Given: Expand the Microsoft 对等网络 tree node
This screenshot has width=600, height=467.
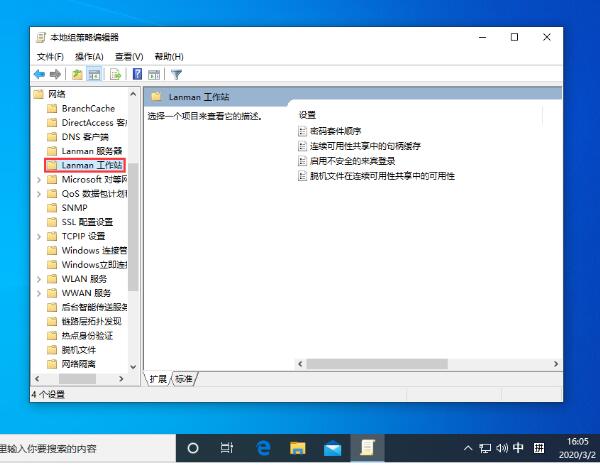Looking at the screenshot, I should tap(38, 179).
